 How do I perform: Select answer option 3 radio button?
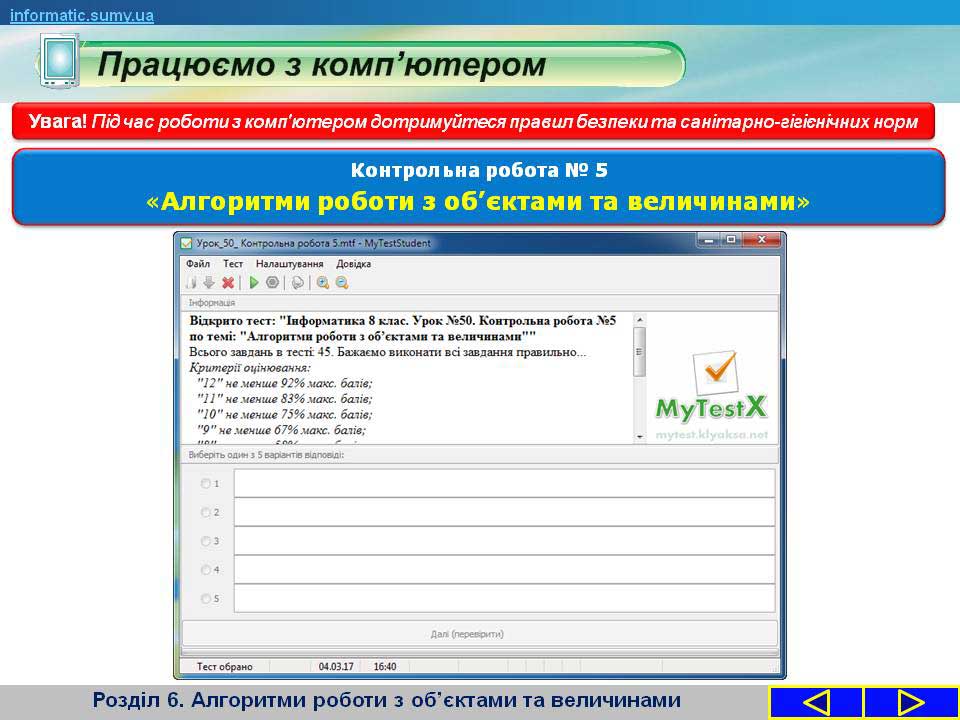tap(206, 541)
